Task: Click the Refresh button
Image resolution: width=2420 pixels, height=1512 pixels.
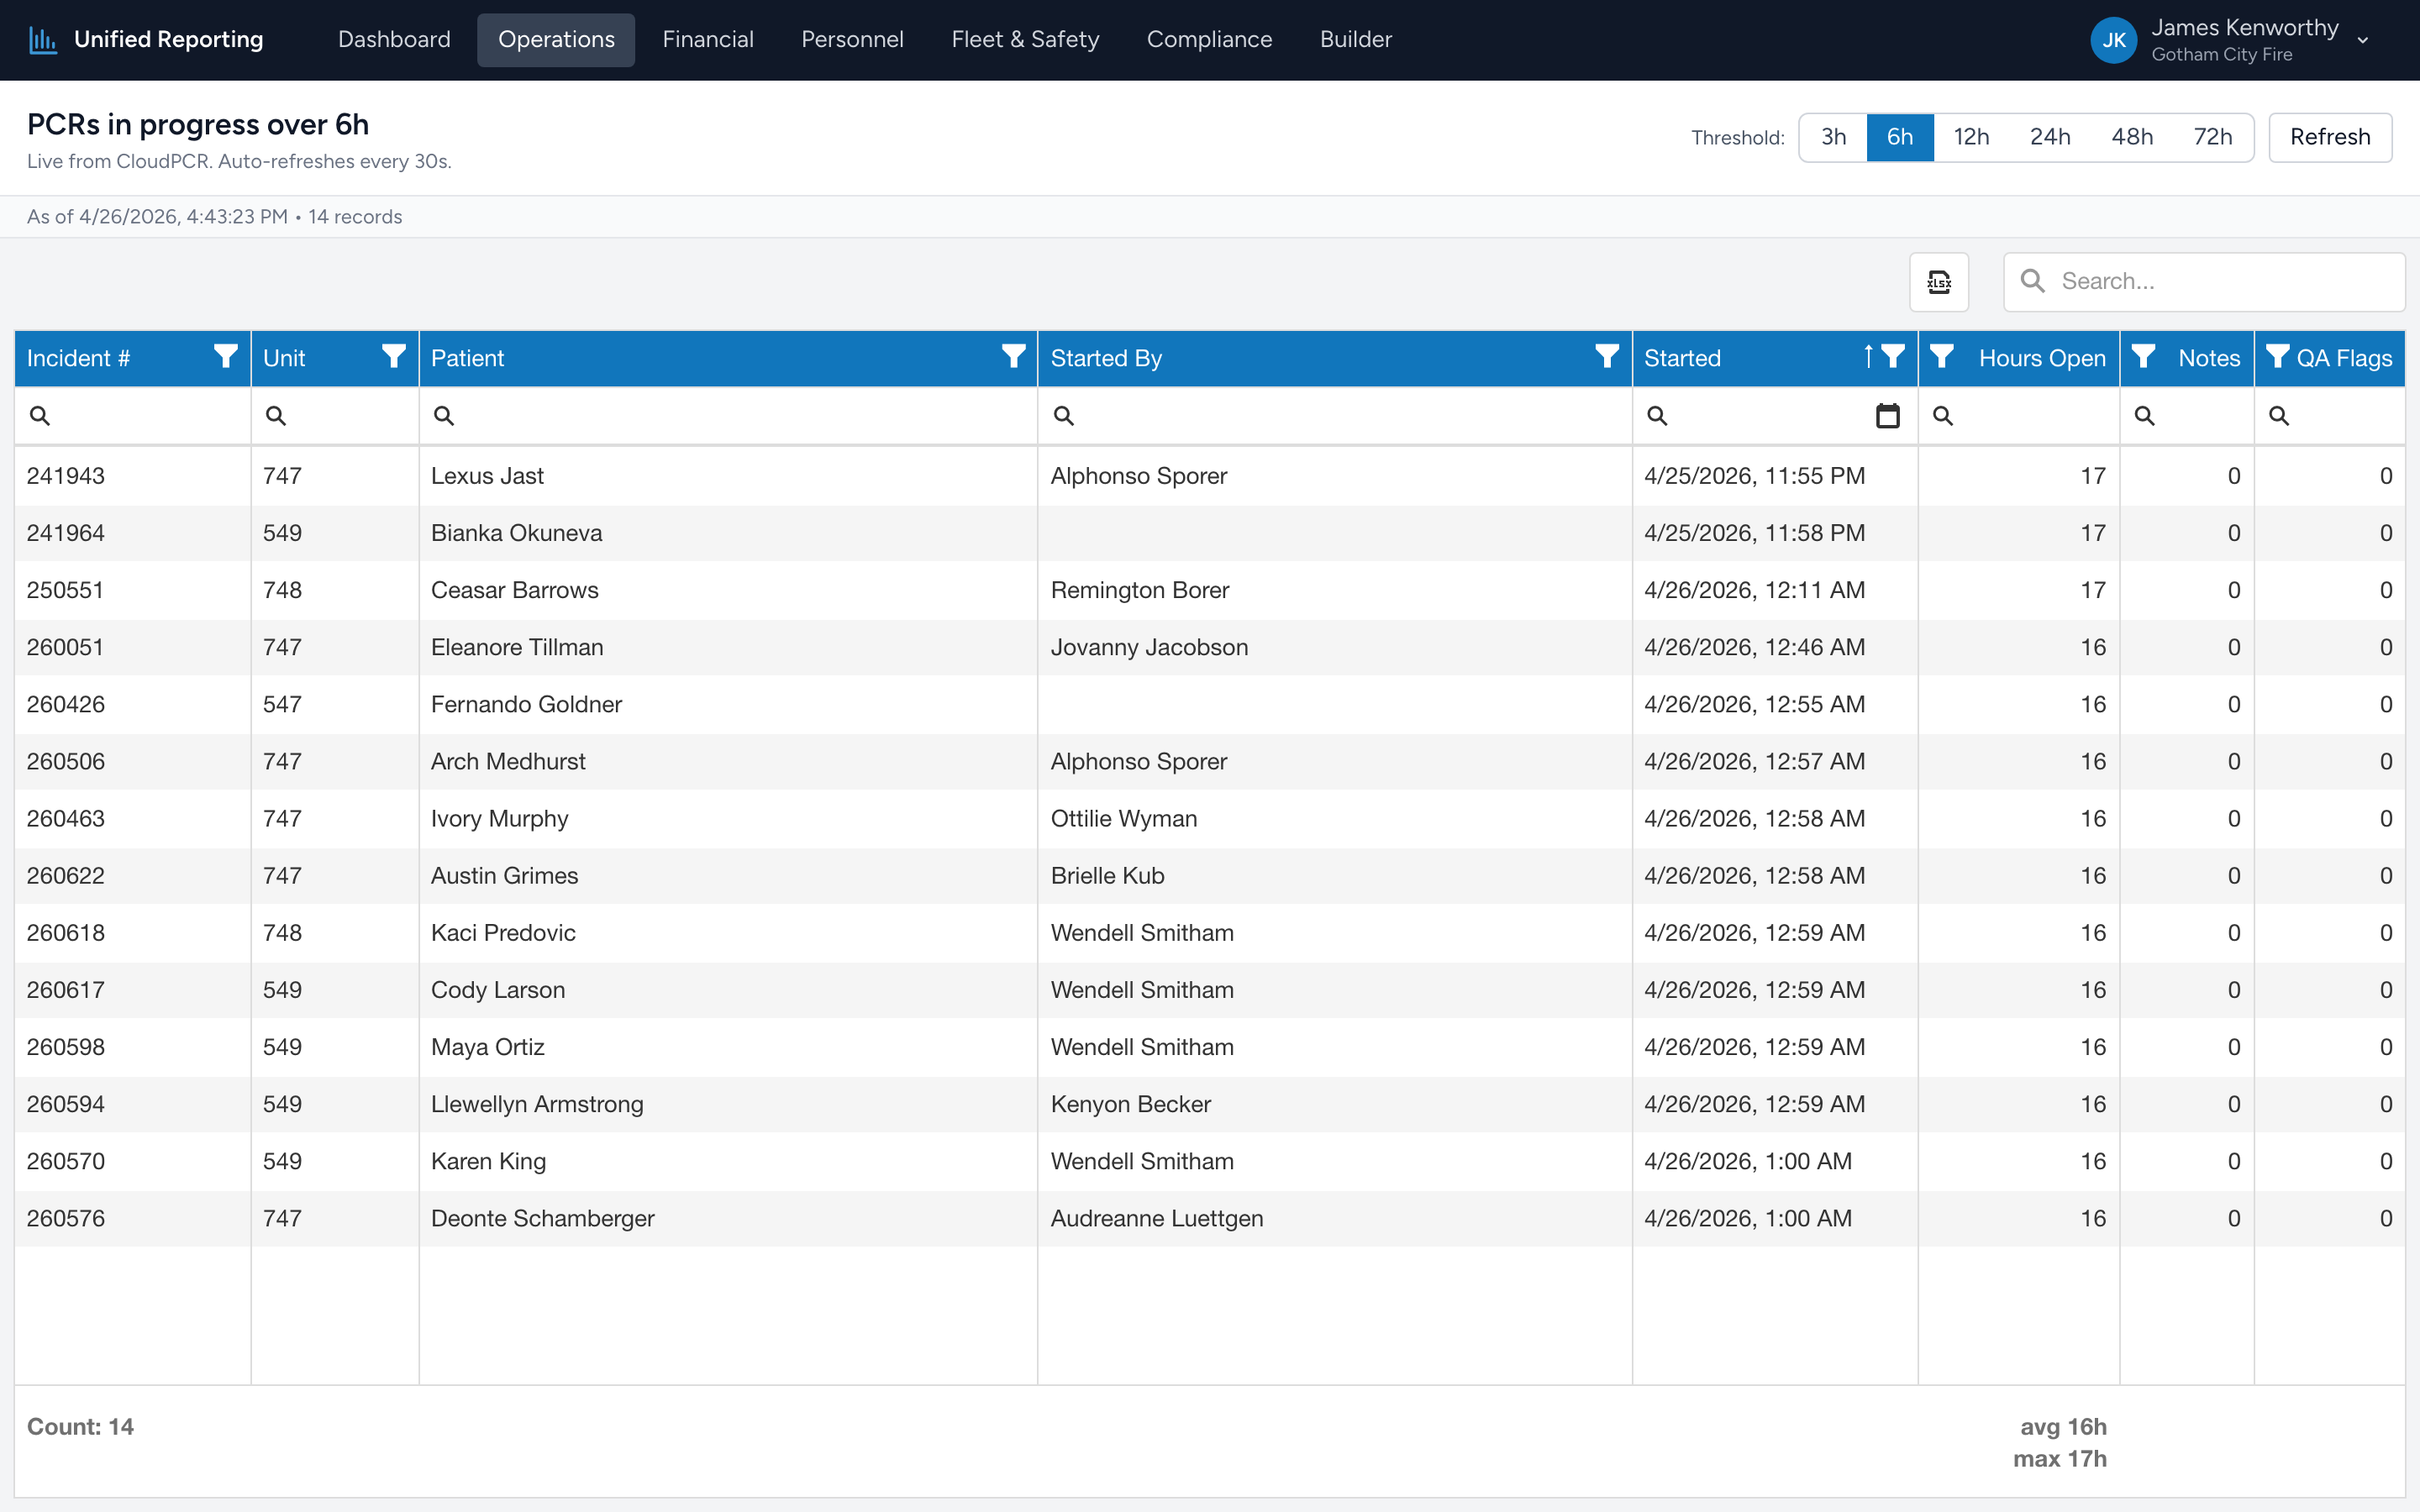Action: [x=2330, y=137]
